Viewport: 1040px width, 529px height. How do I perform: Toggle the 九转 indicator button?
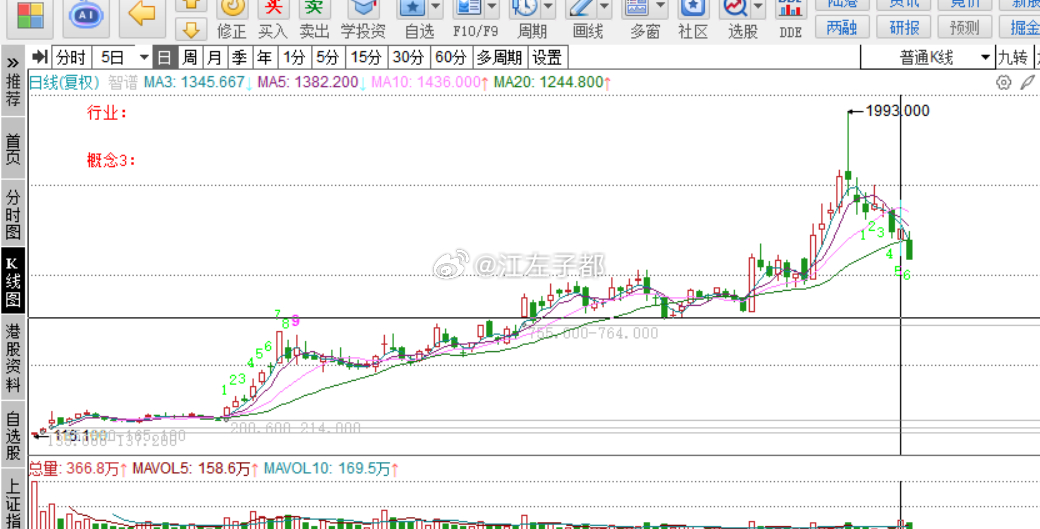(x=1015, y=58)
